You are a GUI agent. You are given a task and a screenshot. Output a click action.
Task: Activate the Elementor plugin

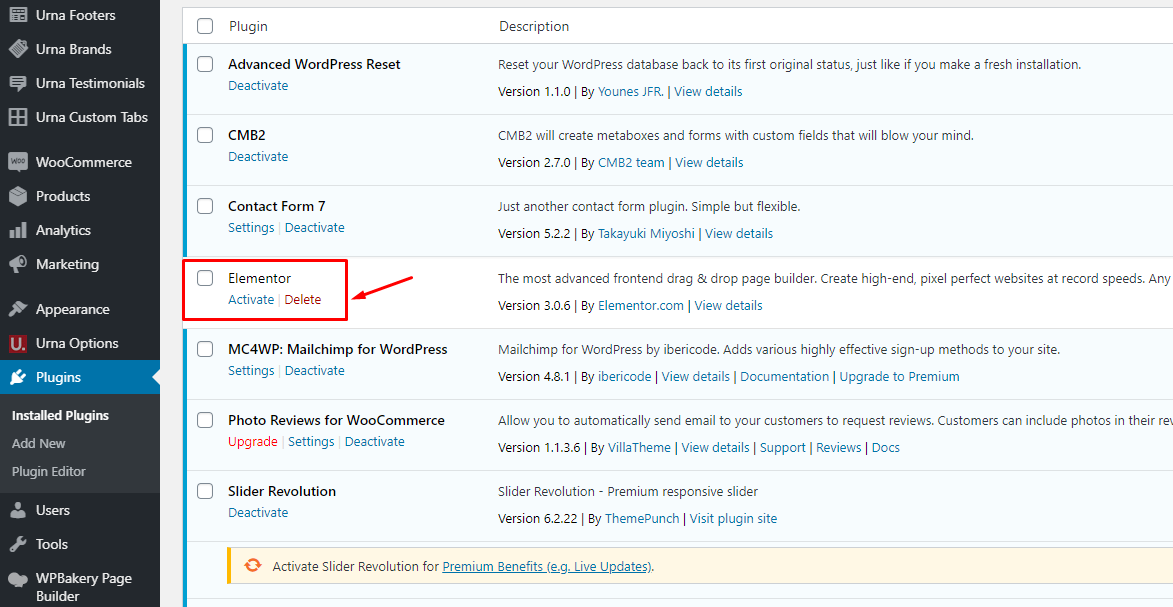(x=251, y=299)
